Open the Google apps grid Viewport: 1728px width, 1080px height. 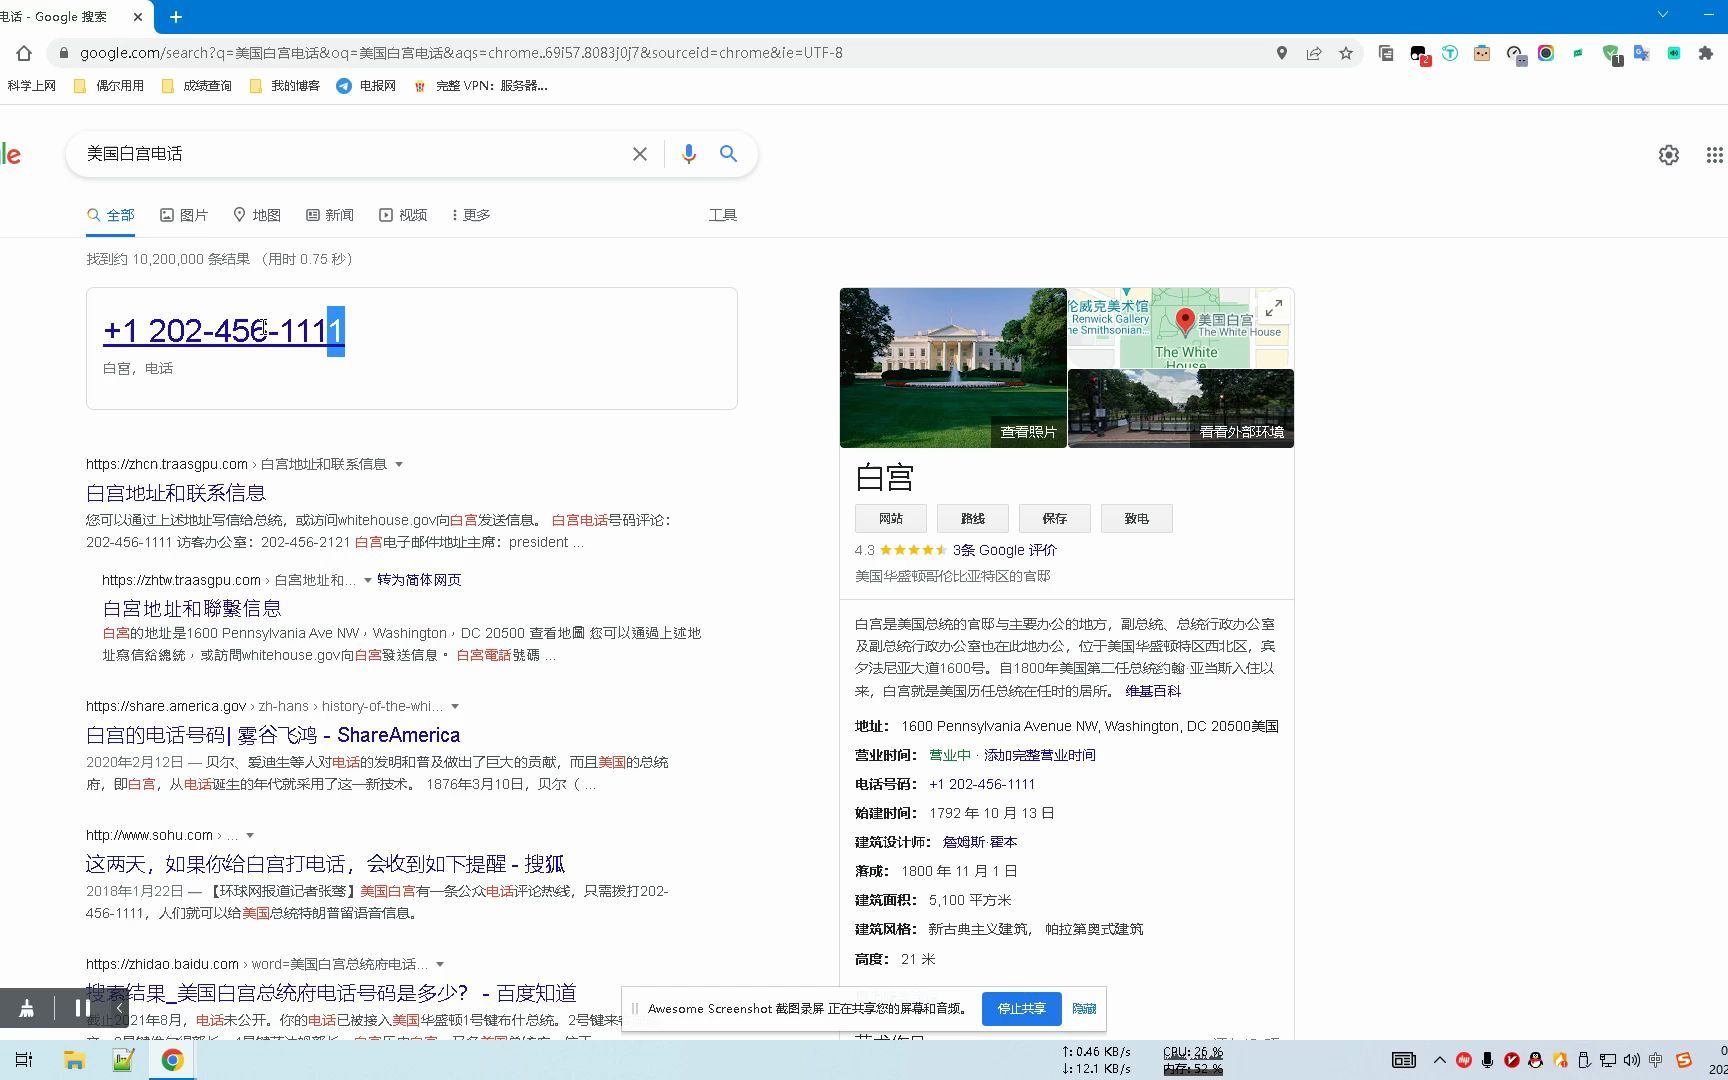coord(1714,155)
